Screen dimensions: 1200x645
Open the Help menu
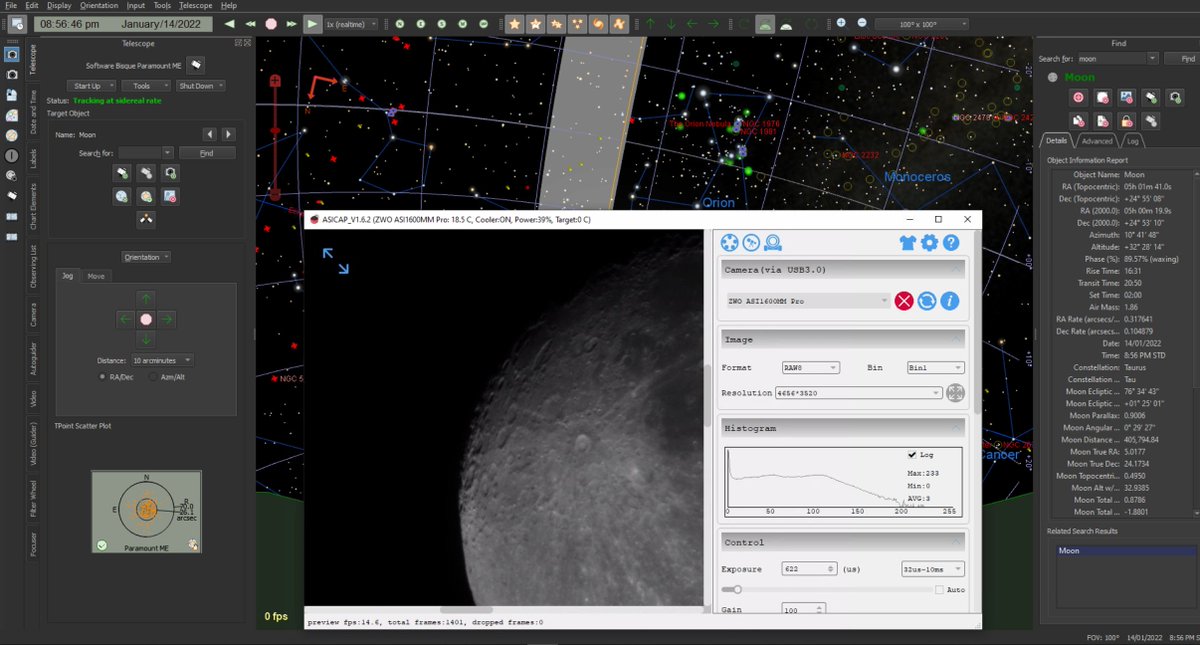229,5
